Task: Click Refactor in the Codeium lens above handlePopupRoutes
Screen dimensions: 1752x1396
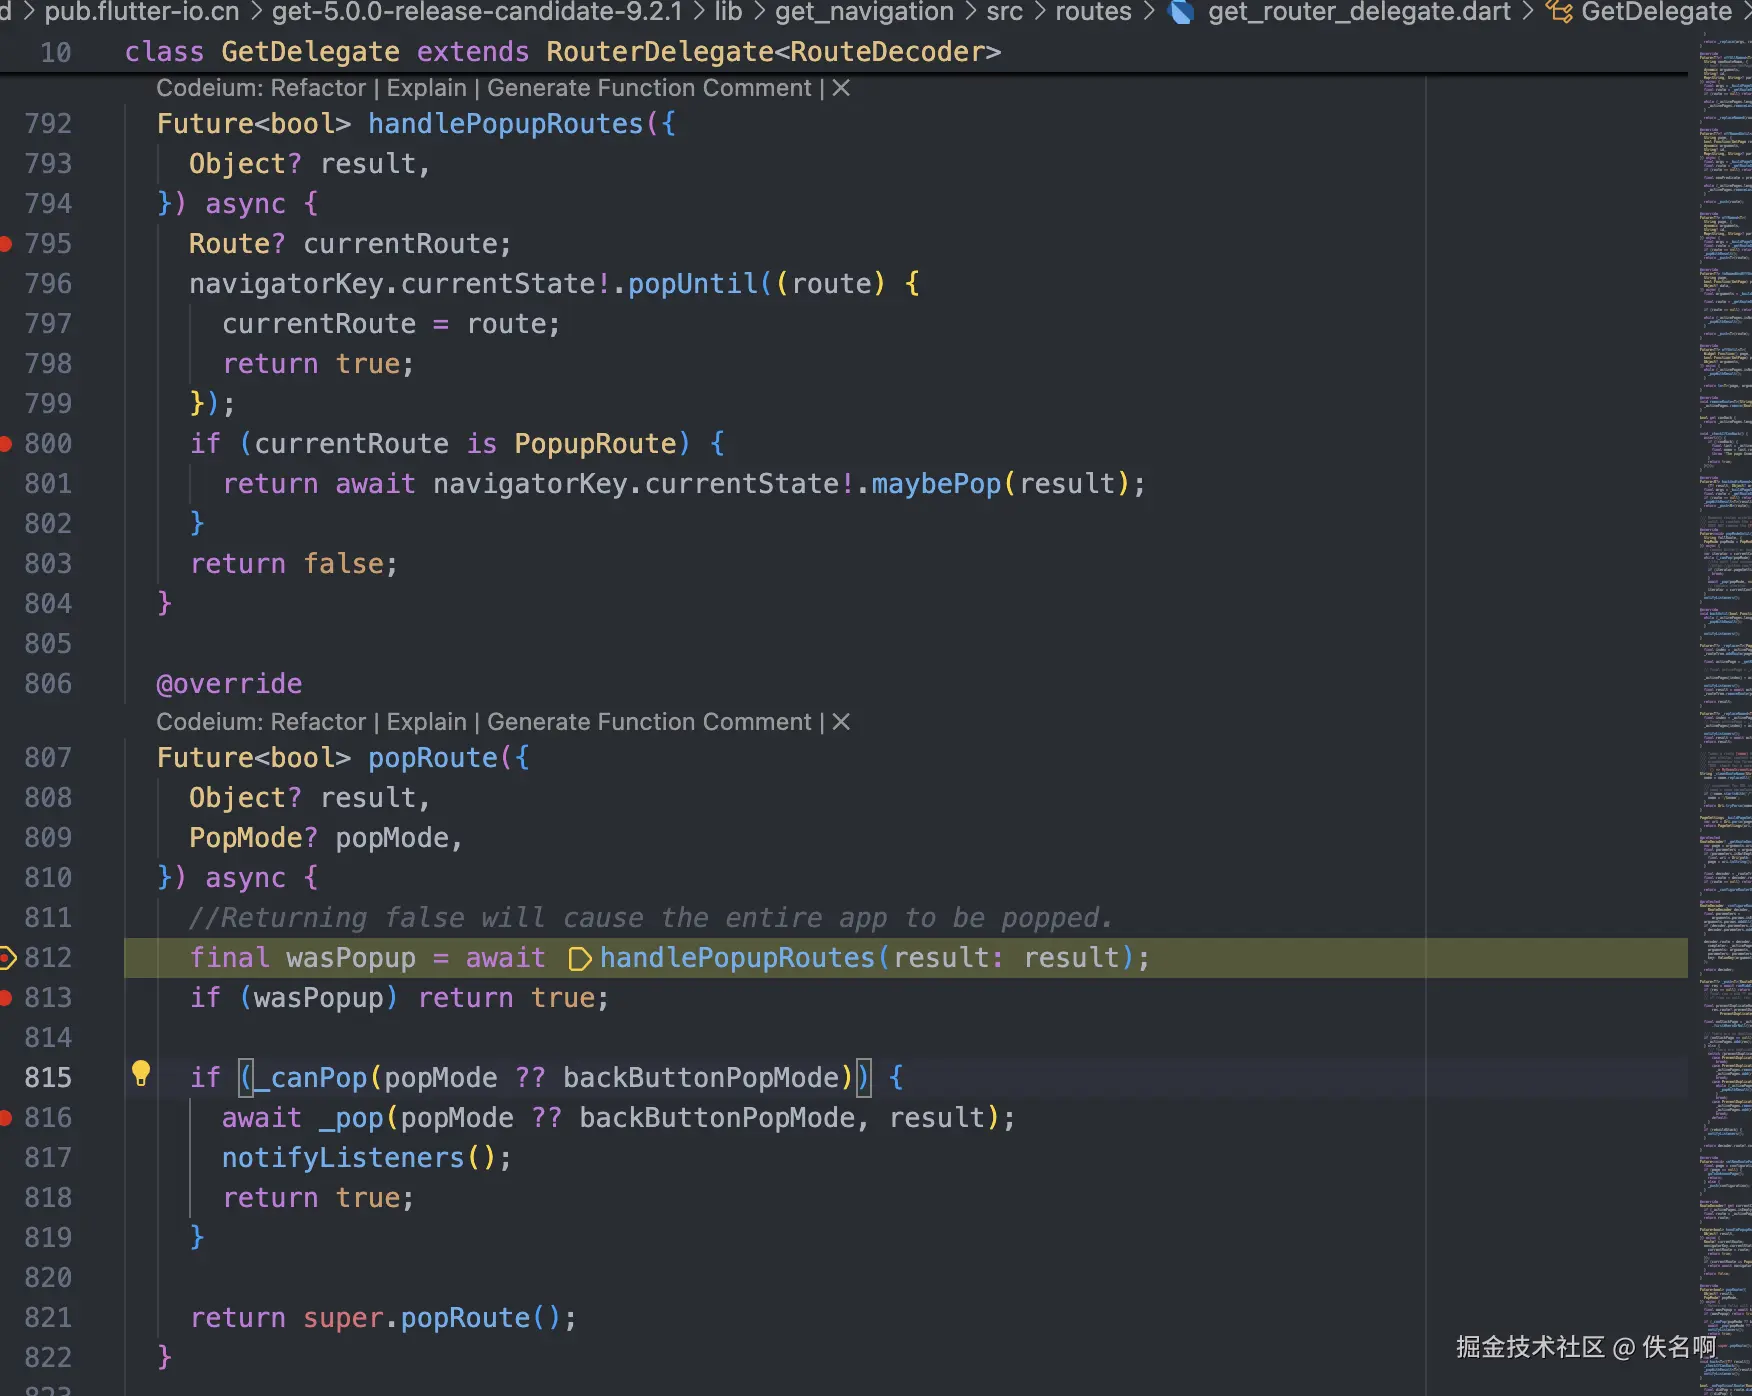Action: coord(318,88)
